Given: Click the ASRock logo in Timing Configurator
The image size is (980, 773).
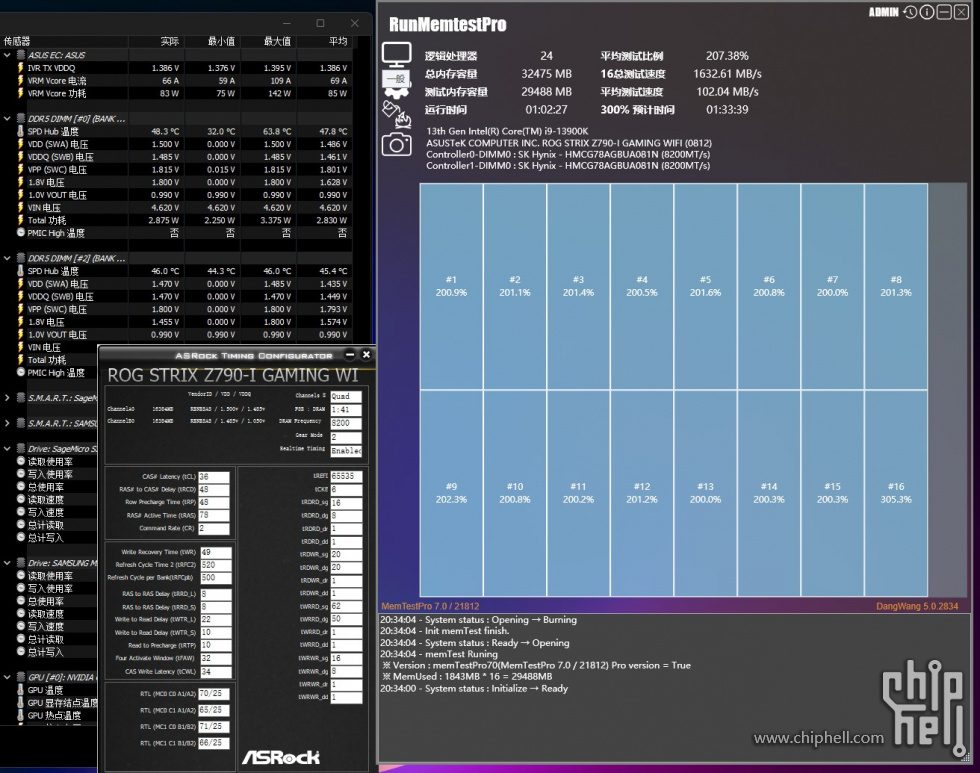Looking at the screenshot, I should 281,757.
